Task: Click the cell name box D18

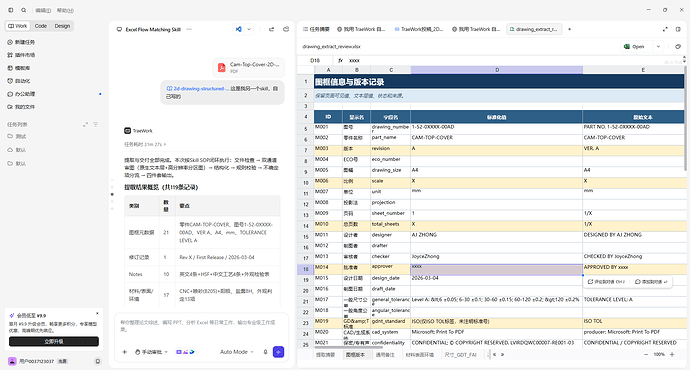Action: 315,61
